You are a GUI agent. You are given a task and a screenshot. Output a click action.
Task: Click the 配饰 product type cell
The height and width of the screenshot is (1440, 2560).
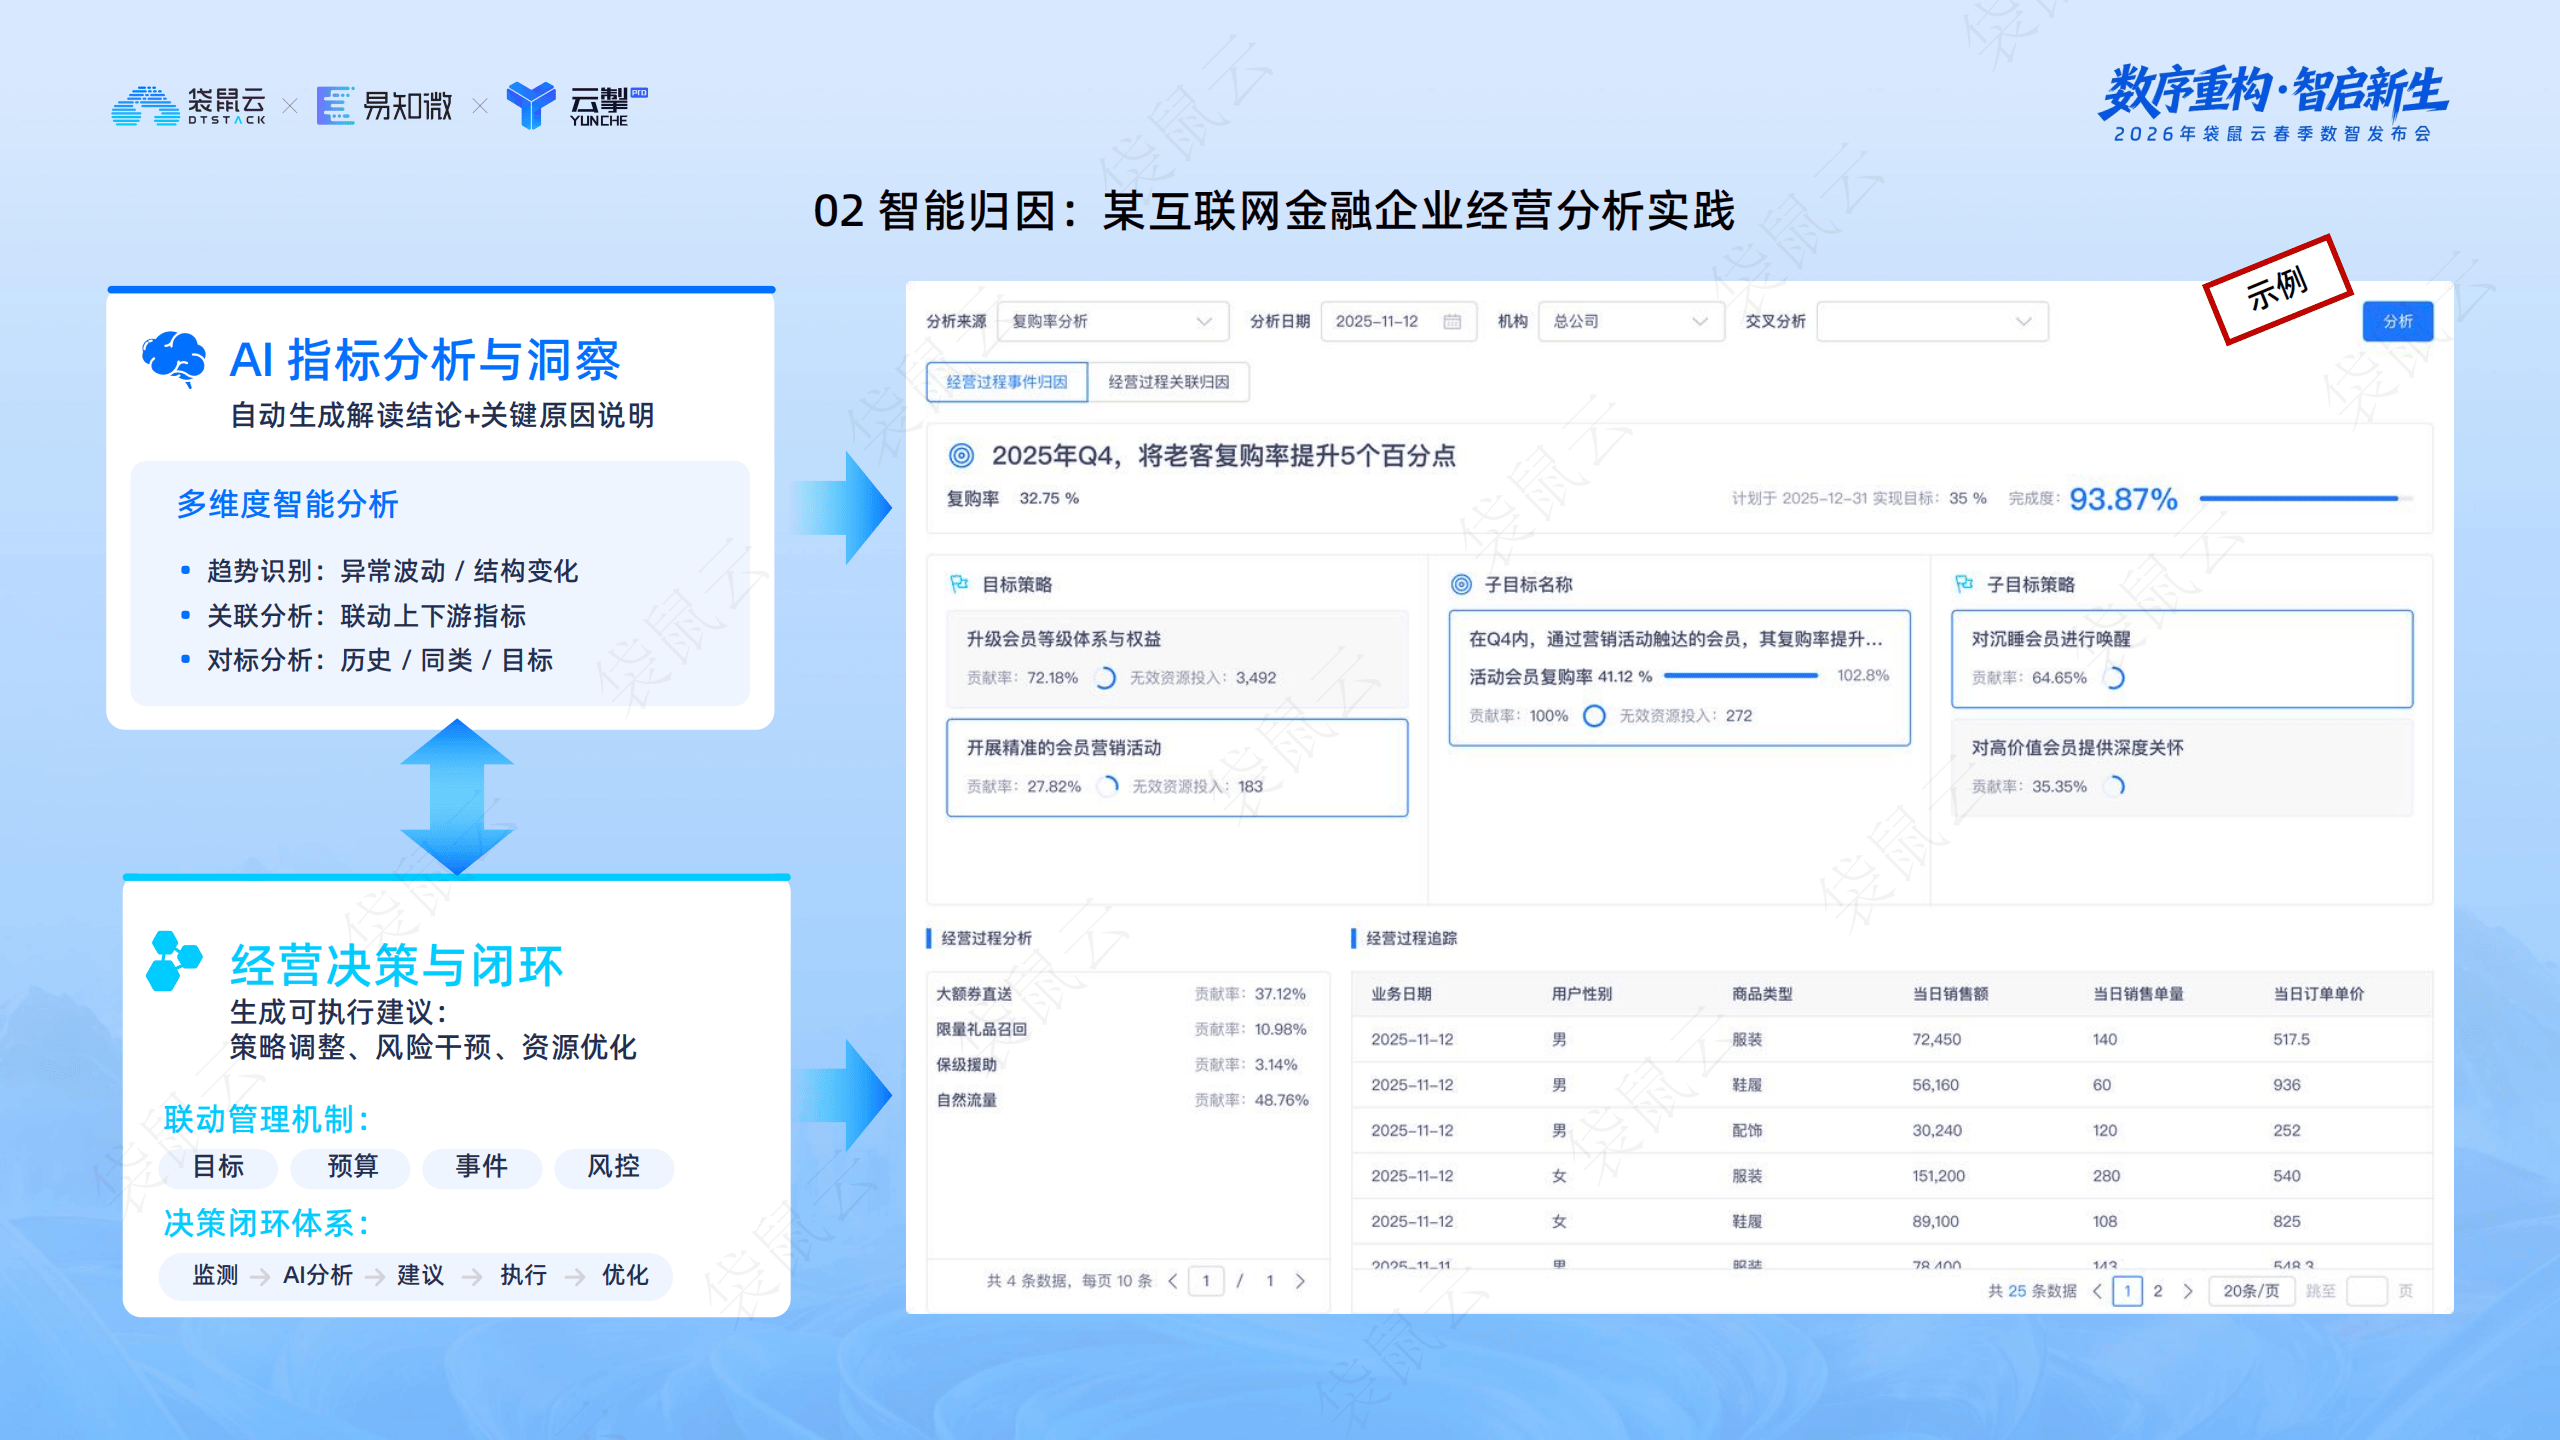click(x=1747, y=1131)
